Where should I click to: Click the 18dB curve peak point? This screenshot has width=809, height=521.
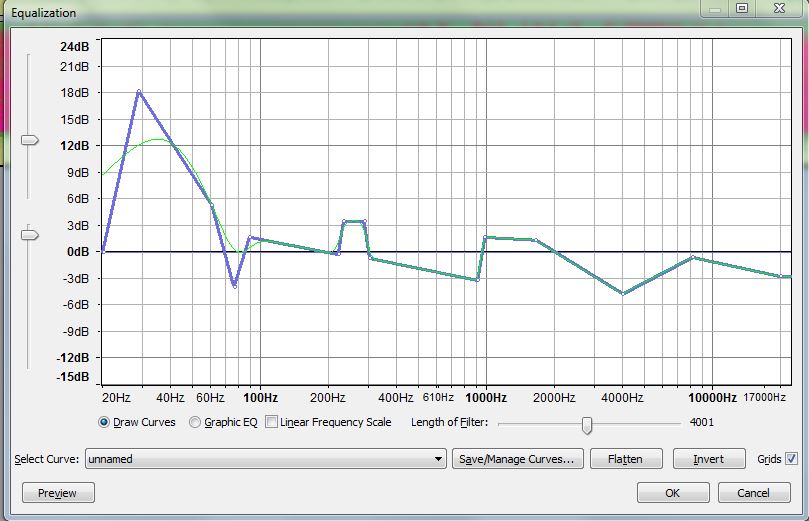pos(139,91)
